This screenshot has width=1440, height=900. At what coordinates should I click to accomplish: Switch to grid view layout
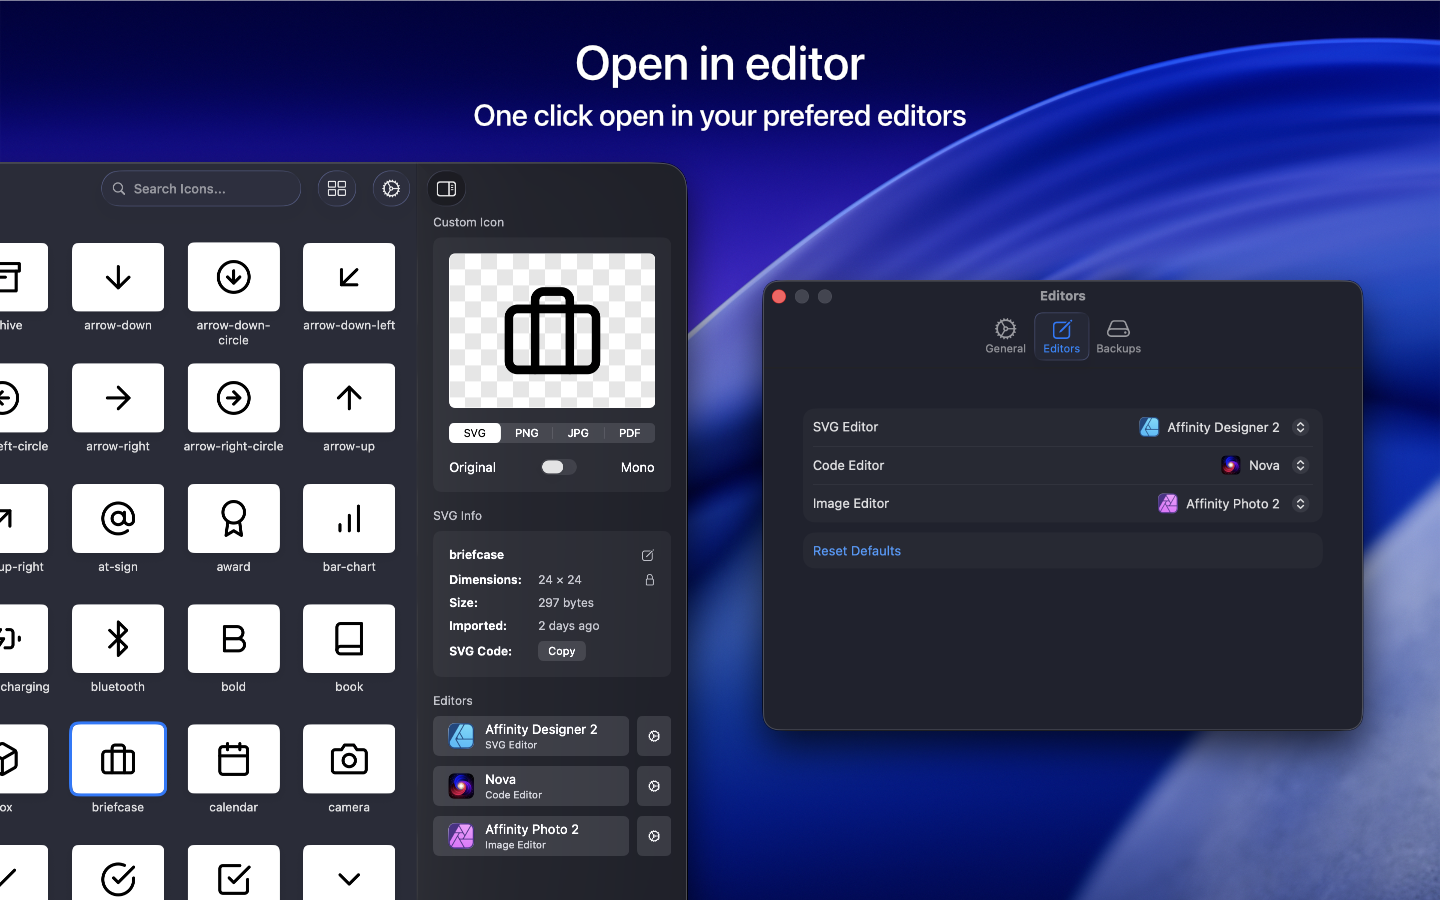[337, 188]
